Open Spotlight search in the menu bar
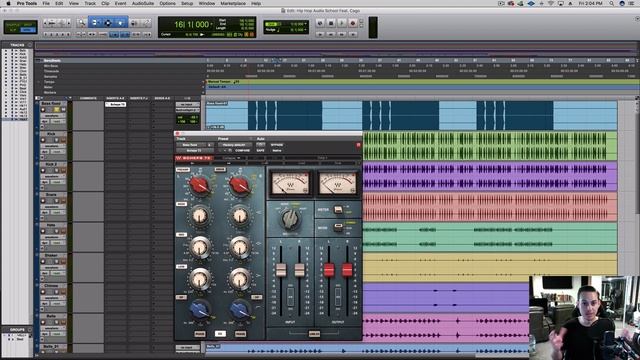 pyautogui.click(x=611, y=3)
